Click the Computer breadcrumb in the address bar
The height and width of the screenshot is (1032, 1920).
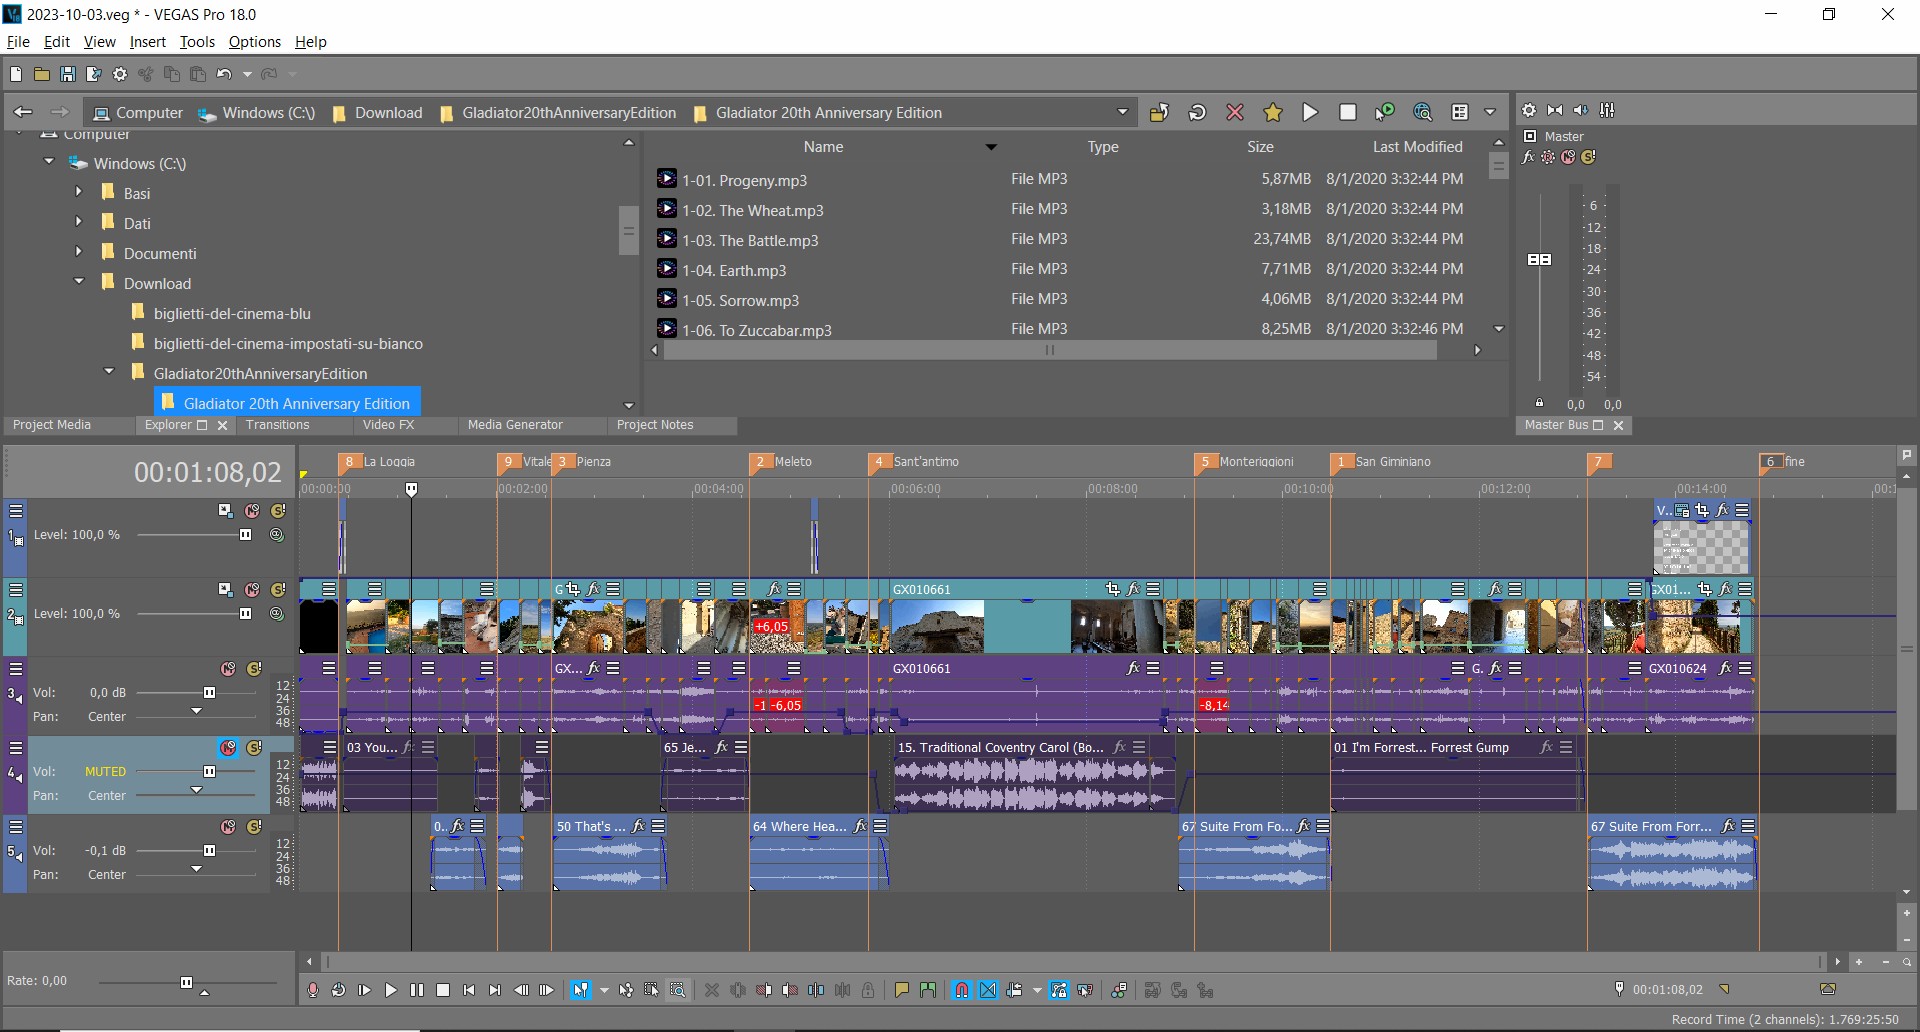139,113
